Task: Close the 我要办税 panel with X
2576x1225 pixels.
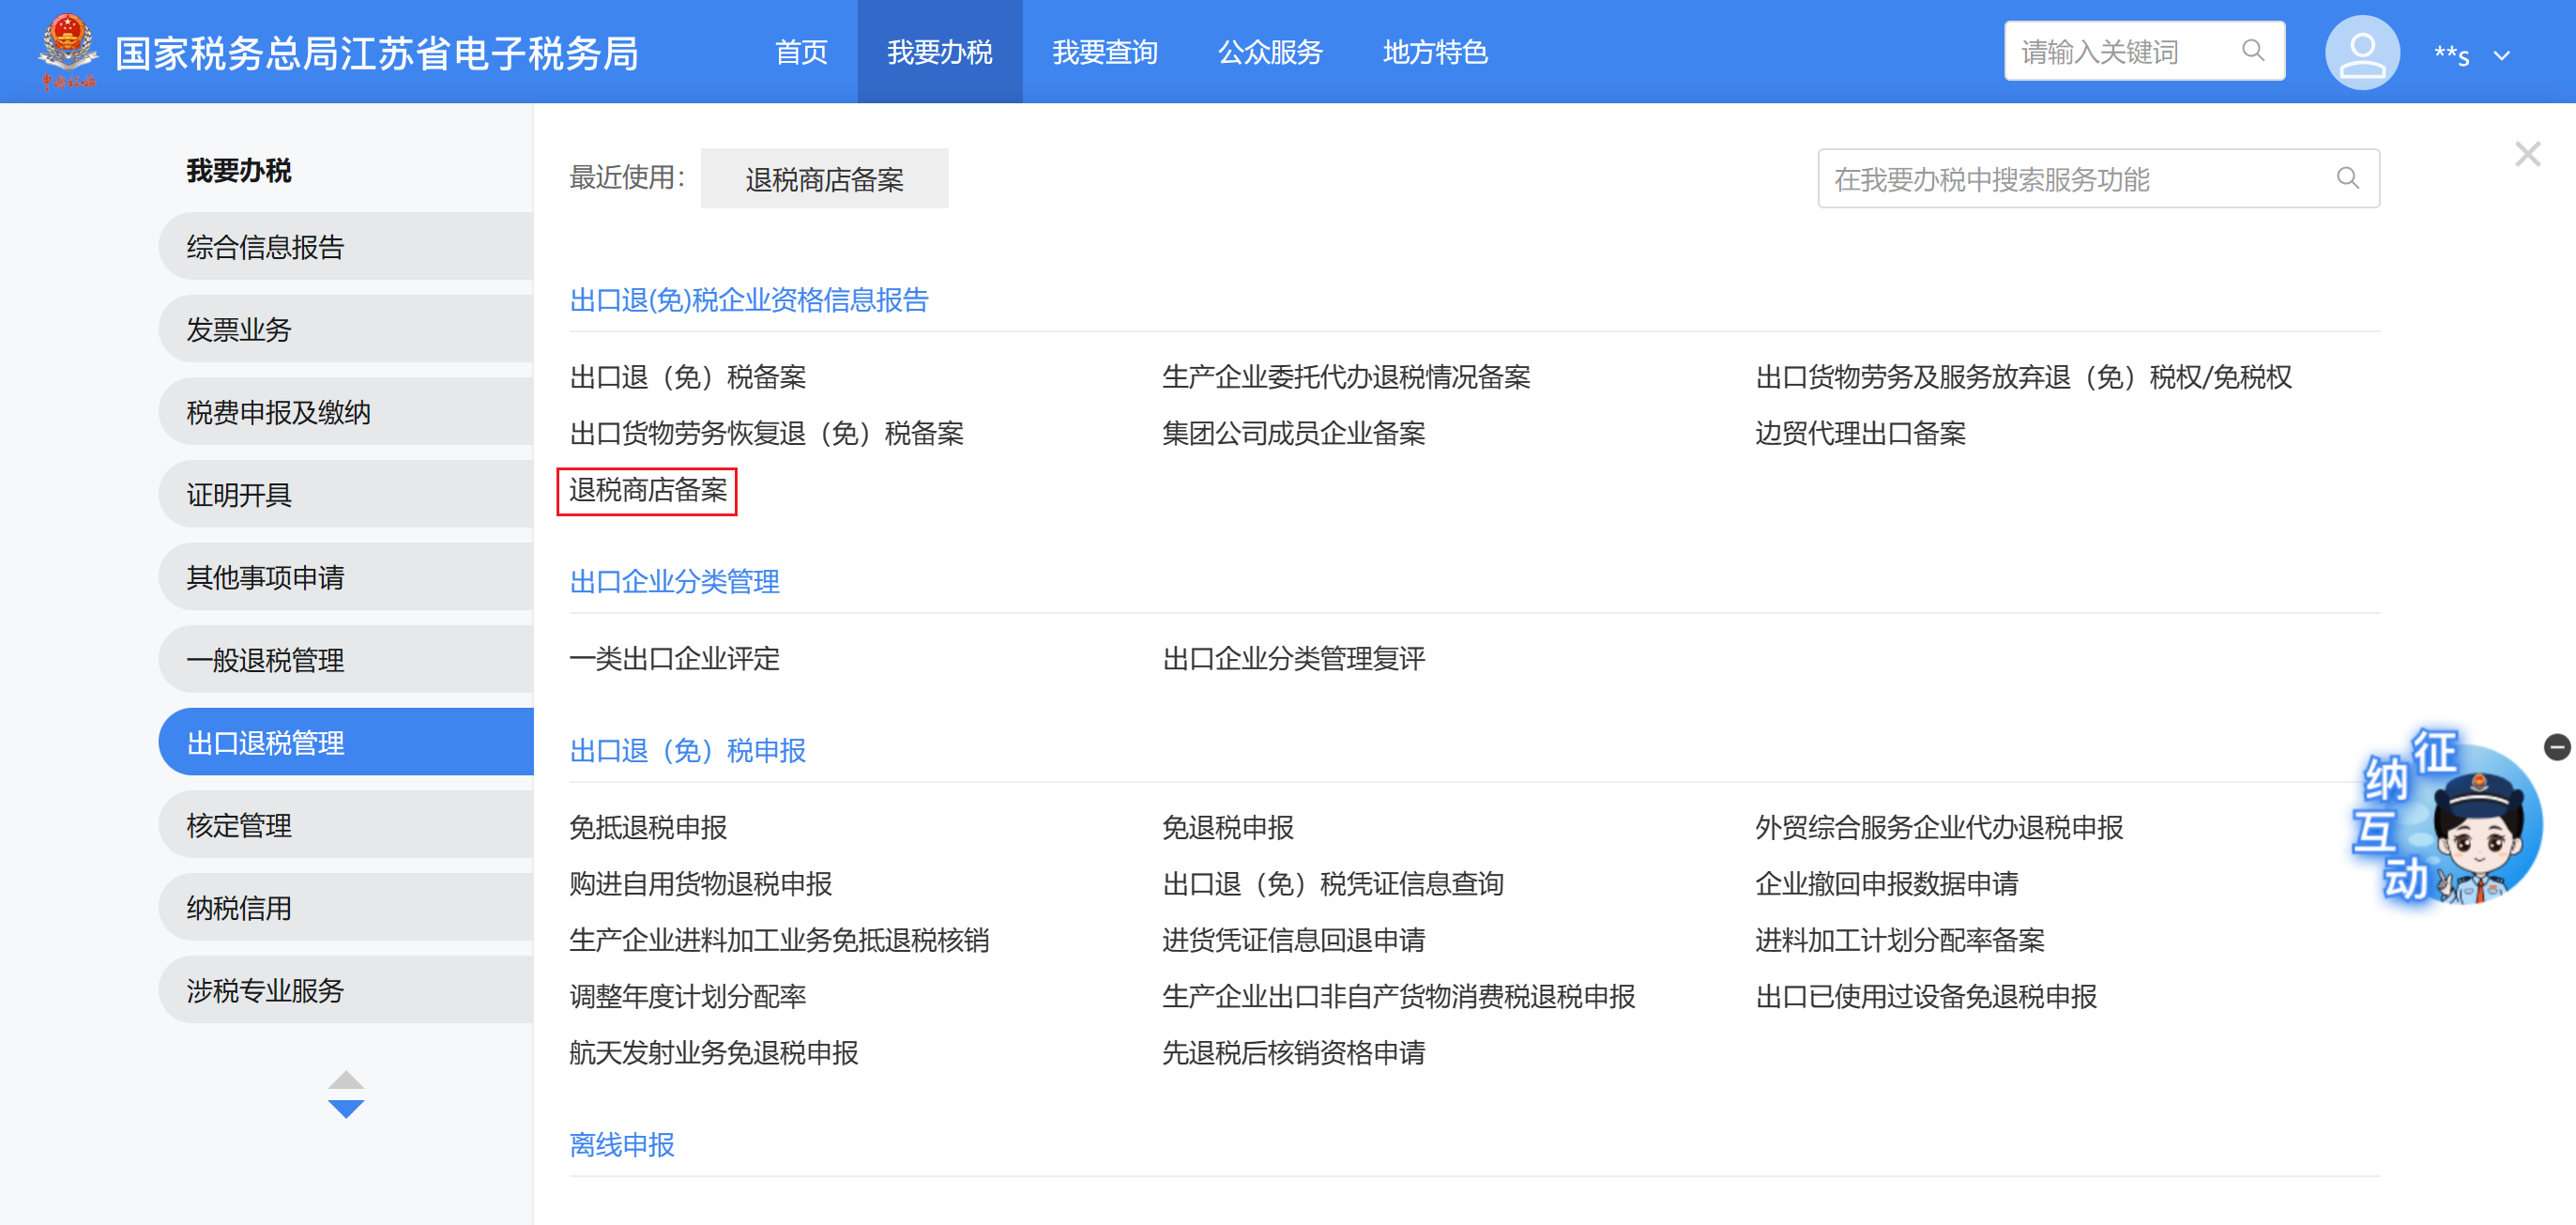Action: click(2527, 155)
